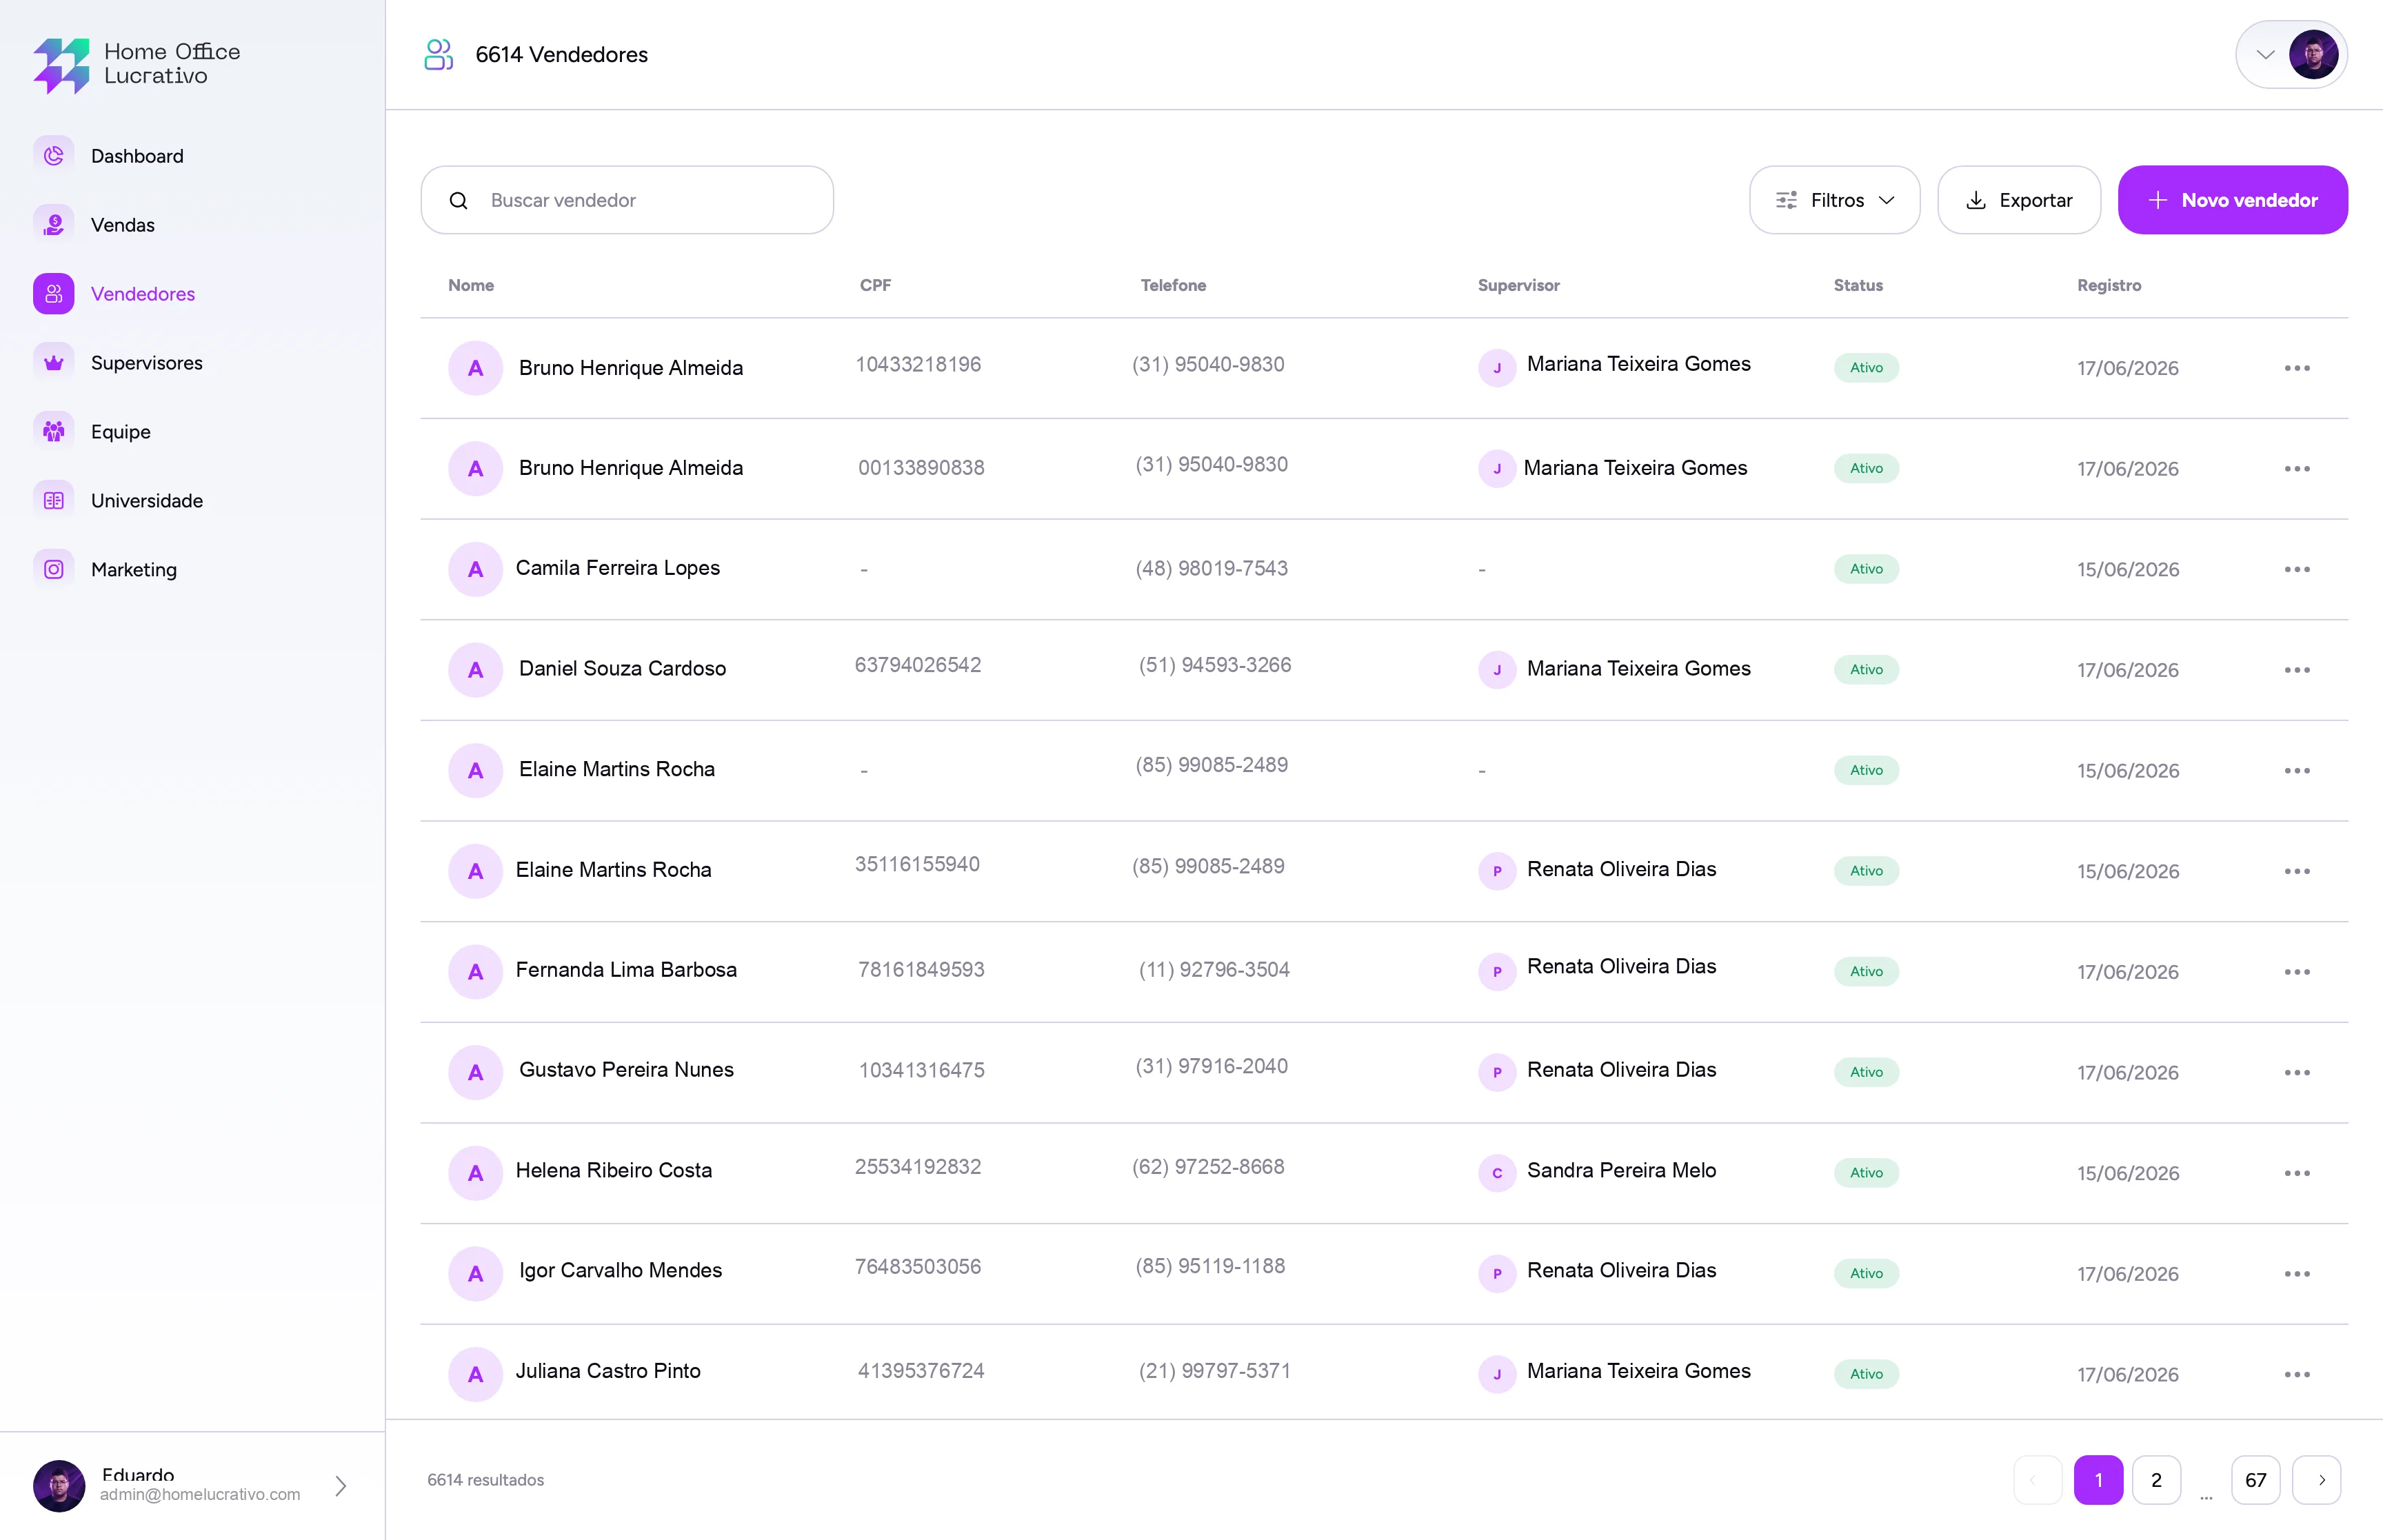This screenshot has height=1540, width=2383.
Task: Click the Exportar button
Action: point(2018,200)
